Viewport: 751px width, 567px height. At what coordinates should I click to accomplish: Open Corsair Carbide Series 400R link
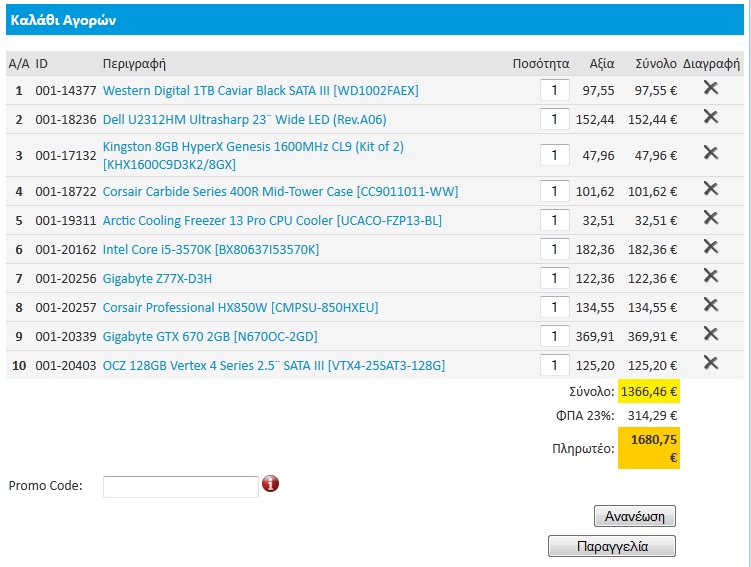(281, 192)
